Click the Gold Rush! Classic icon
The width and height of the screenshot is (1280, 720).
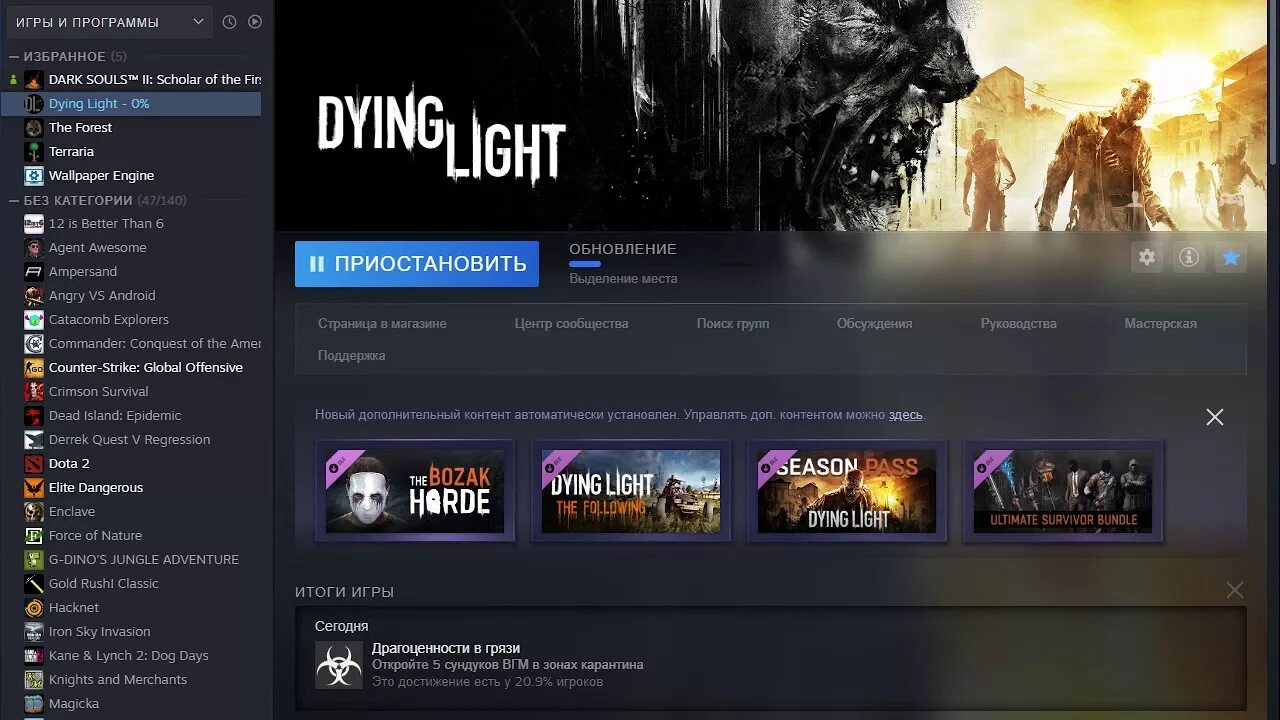pyautogui.click(x=34, y=583)
